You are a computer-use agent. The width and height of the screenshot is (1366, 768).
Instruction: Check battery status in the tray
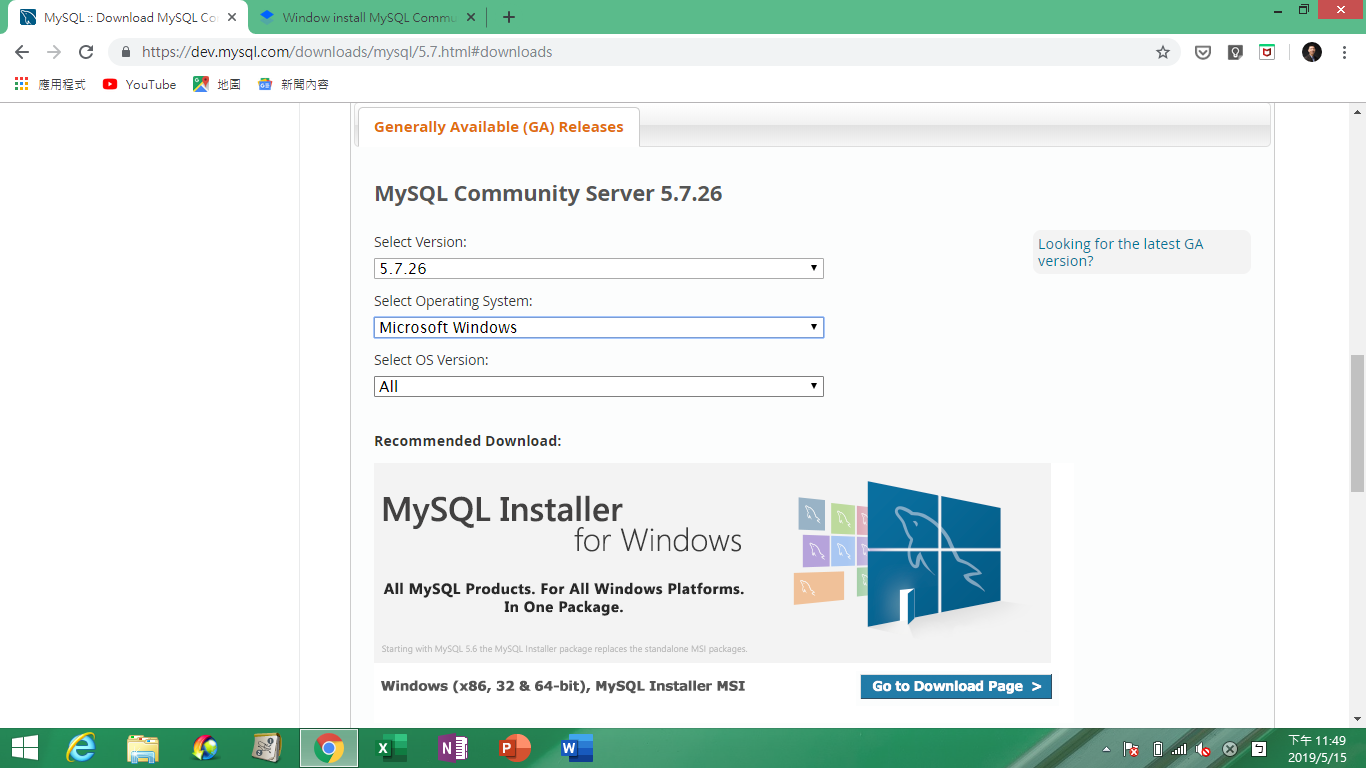point(1157,749)
